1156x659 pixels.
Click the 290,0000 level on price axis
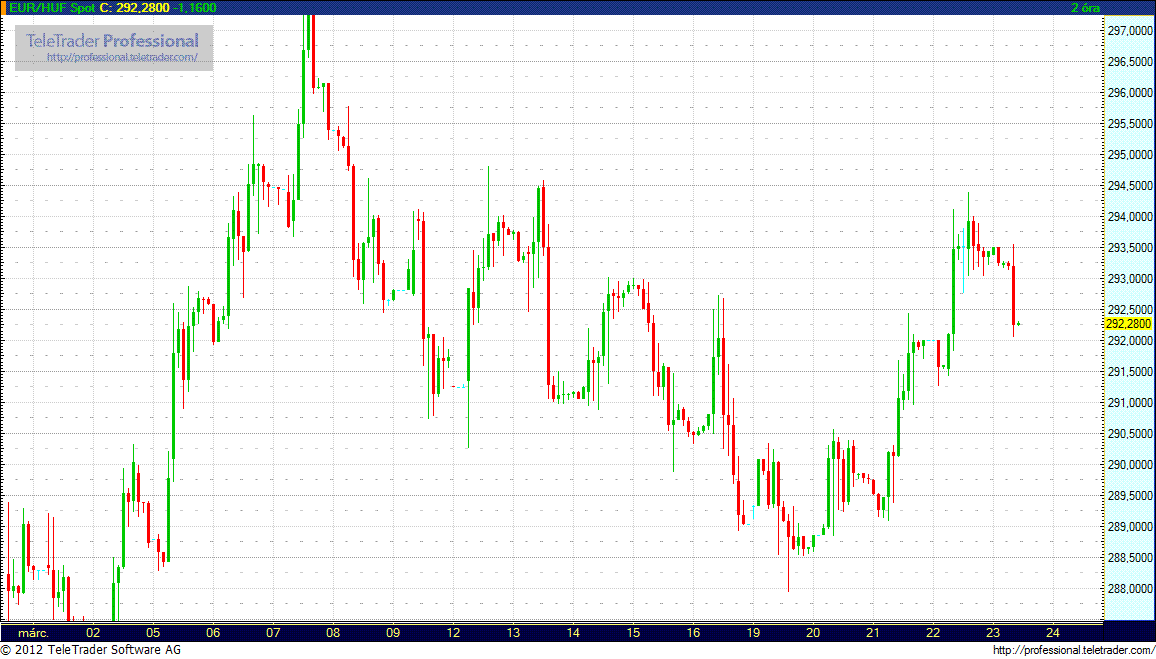(x=1129, y=465)
